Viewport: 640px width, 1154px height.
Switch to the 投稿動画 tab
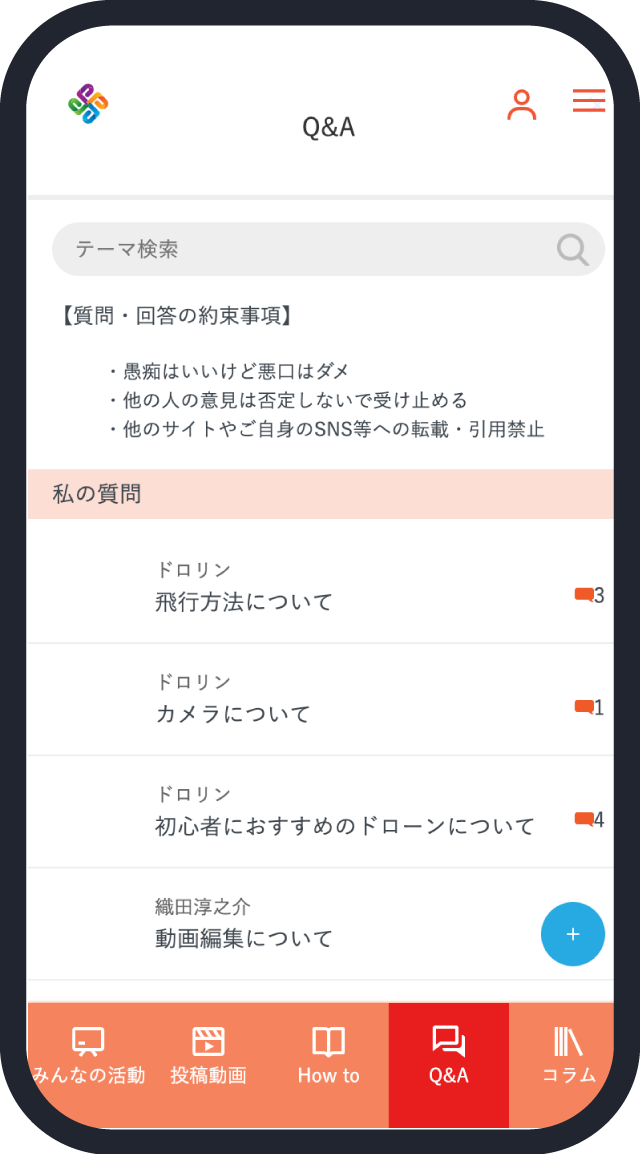coord(208,1056)
